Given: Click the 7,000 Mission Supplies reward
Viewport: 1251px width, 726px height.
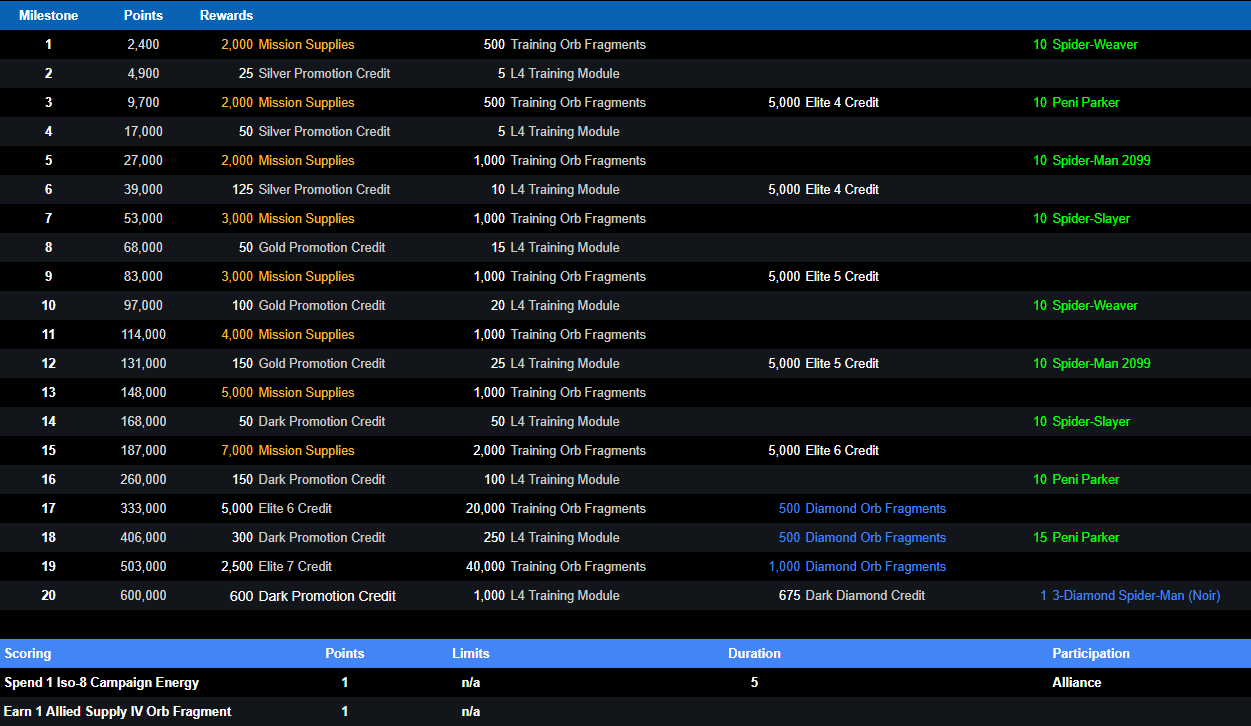Looking at the screenshot, I should point(288,451).
